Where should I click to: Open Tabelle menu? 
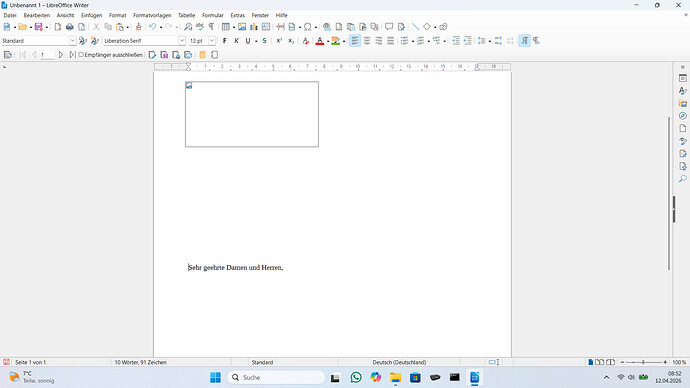coord(187,15)
